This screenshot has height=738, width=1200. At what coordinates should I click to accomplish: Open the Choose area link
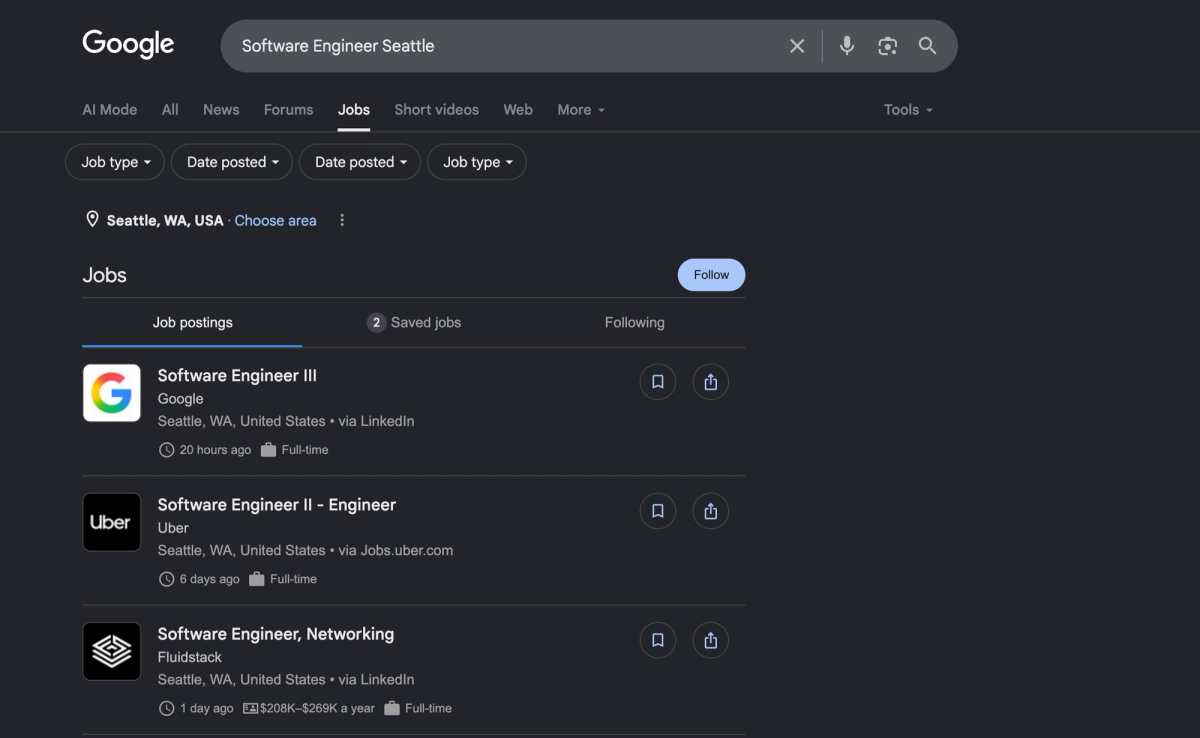(x=275, y=220)
